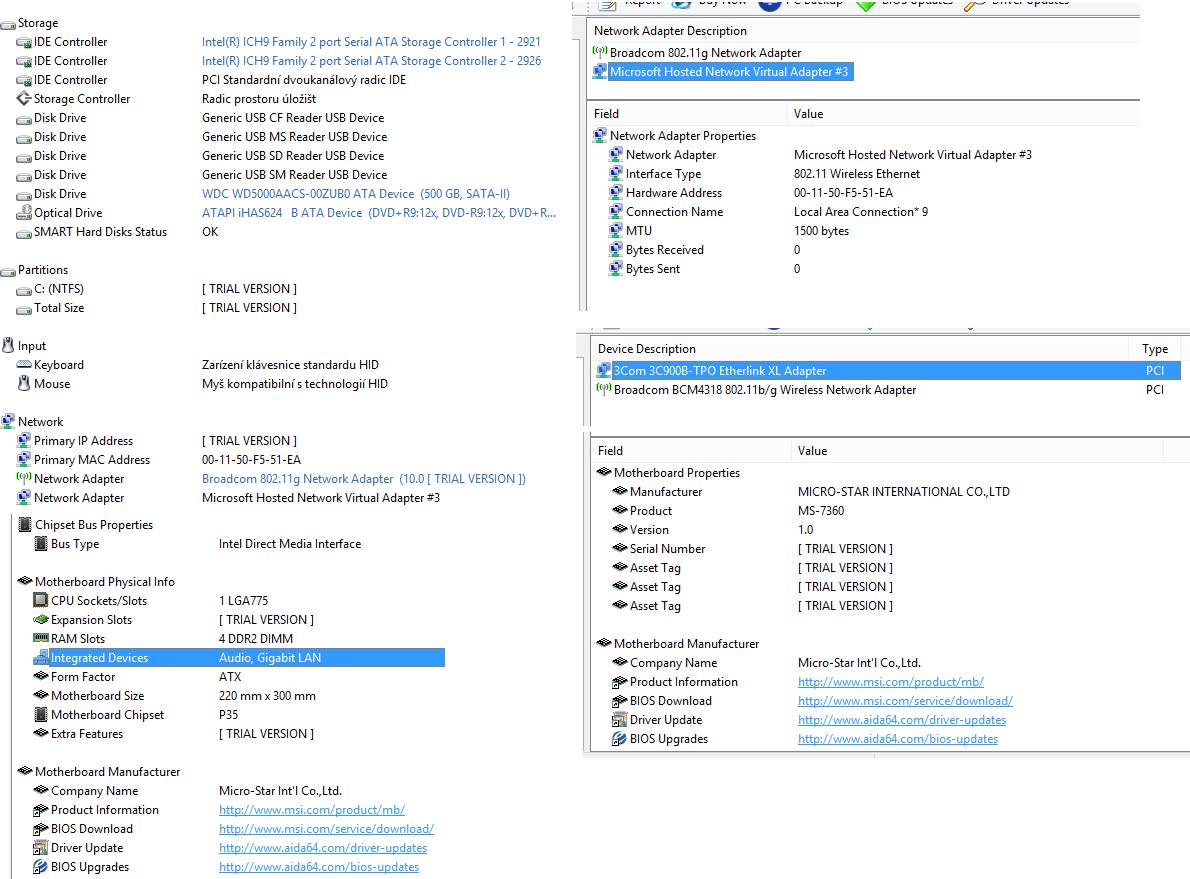Click the Total Size row icon

click(x=24, y=308)
